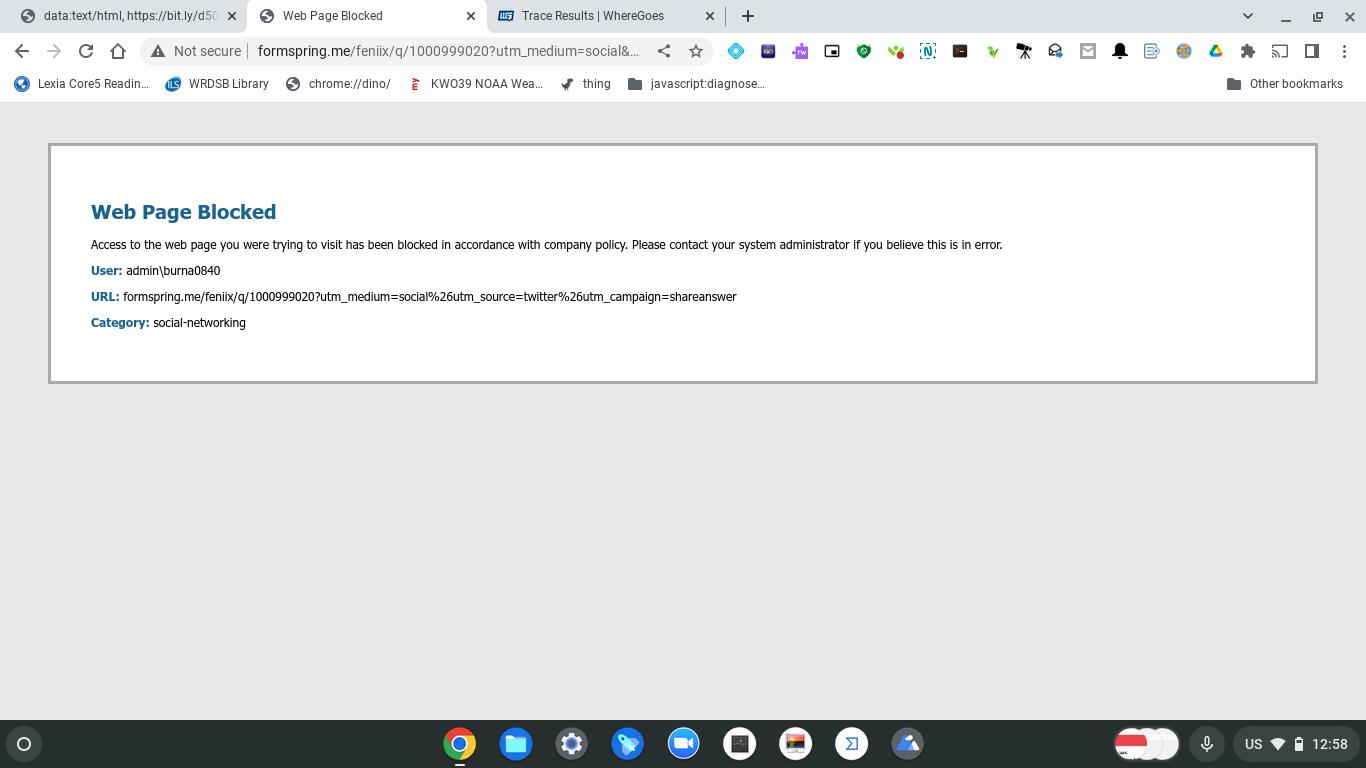This screenshot has height=768, width=1366.
Task: Click the address bar URL field
Action: point(448,51)
